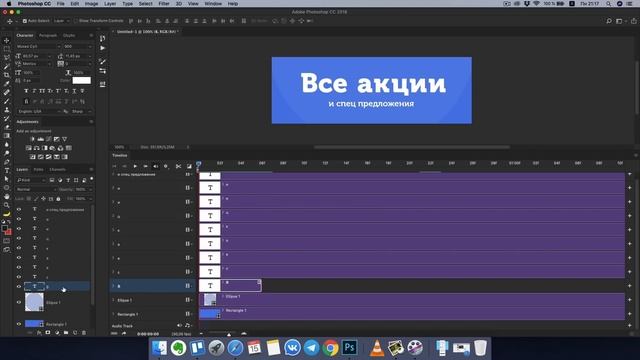Open Photoshop dock icon

click(x=350, y=348)
